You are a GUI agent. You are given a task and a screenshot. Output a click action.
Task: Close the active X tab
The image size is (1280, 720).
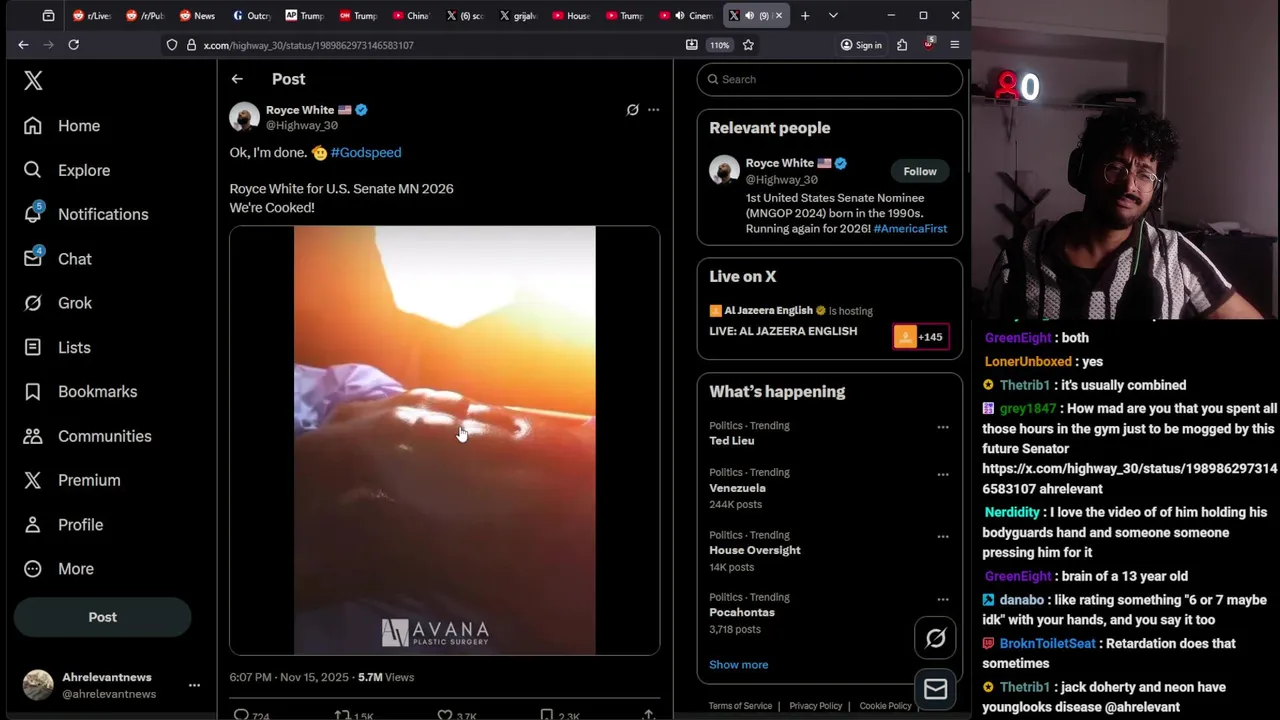point(778,16)
